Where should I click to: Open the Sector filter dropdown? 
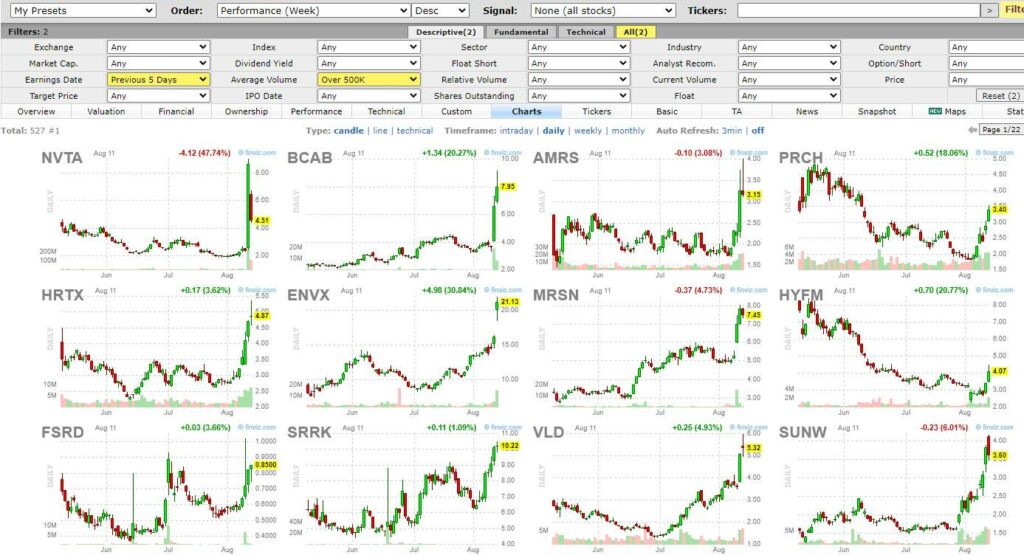point(579,47)
